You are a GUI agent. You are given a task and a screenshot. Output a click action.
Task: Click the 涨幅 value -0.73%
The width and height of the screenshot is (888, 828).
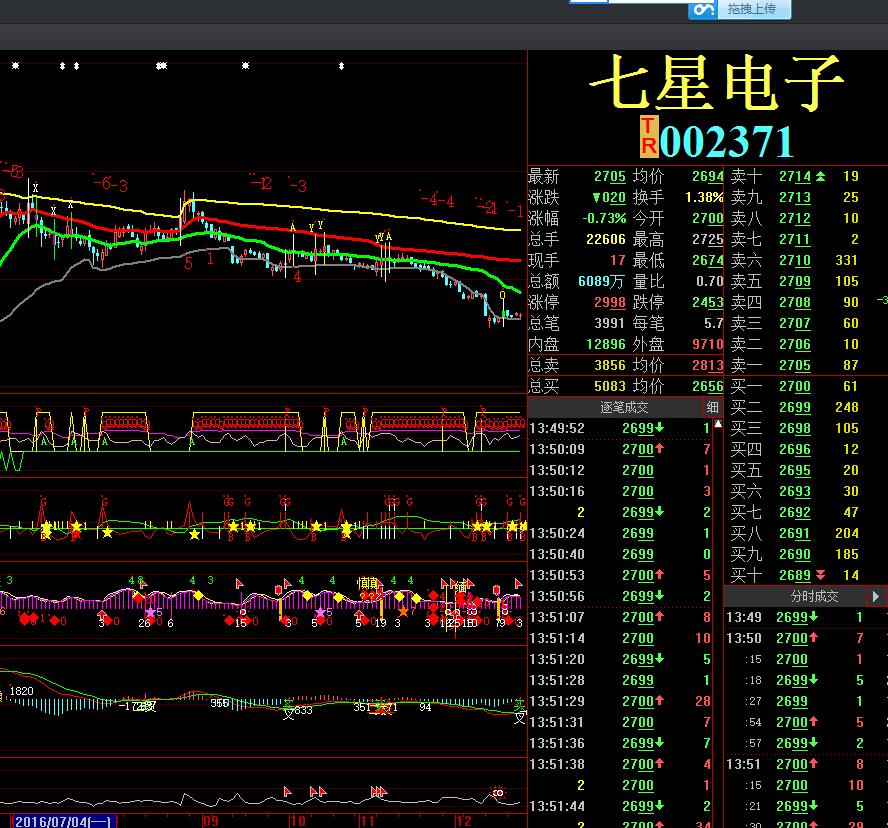(x=604, y=219)
